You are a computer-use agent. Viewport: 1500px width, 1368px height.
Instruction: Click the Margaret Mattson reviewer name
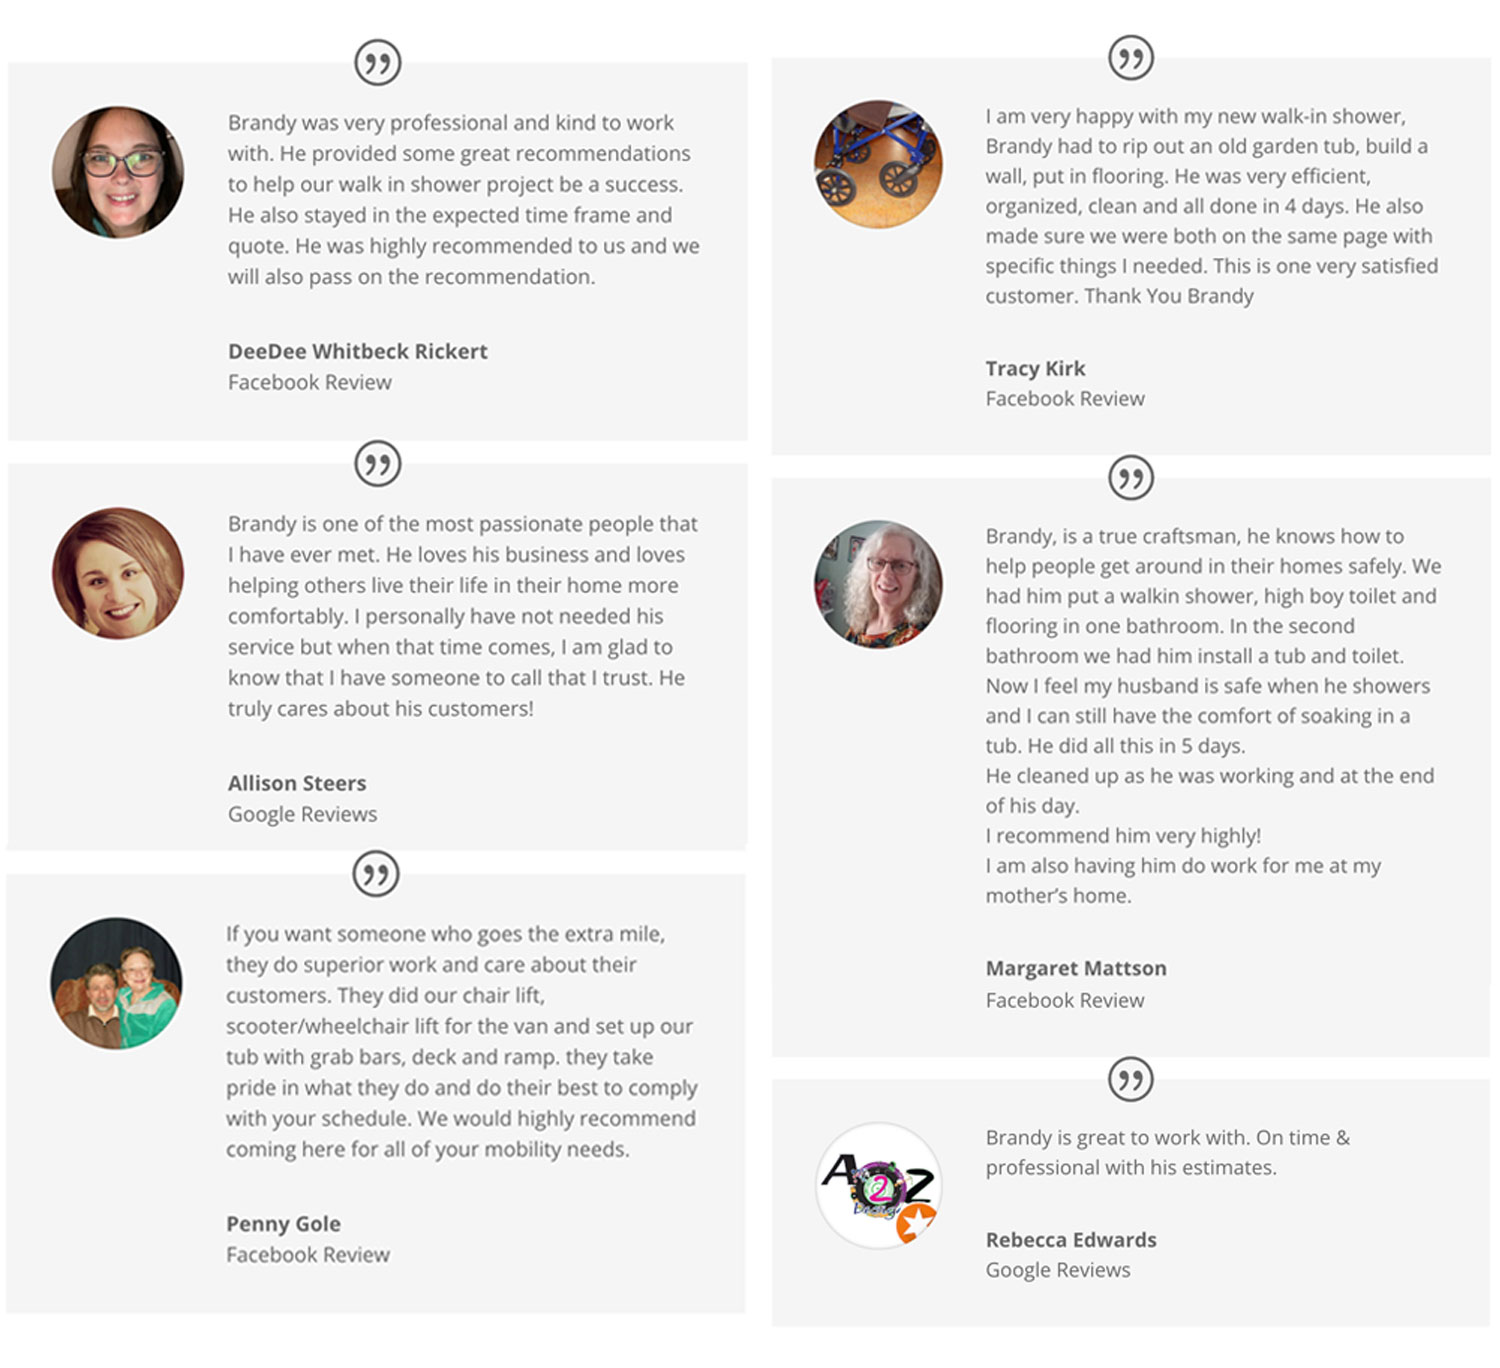(1076, 968)
